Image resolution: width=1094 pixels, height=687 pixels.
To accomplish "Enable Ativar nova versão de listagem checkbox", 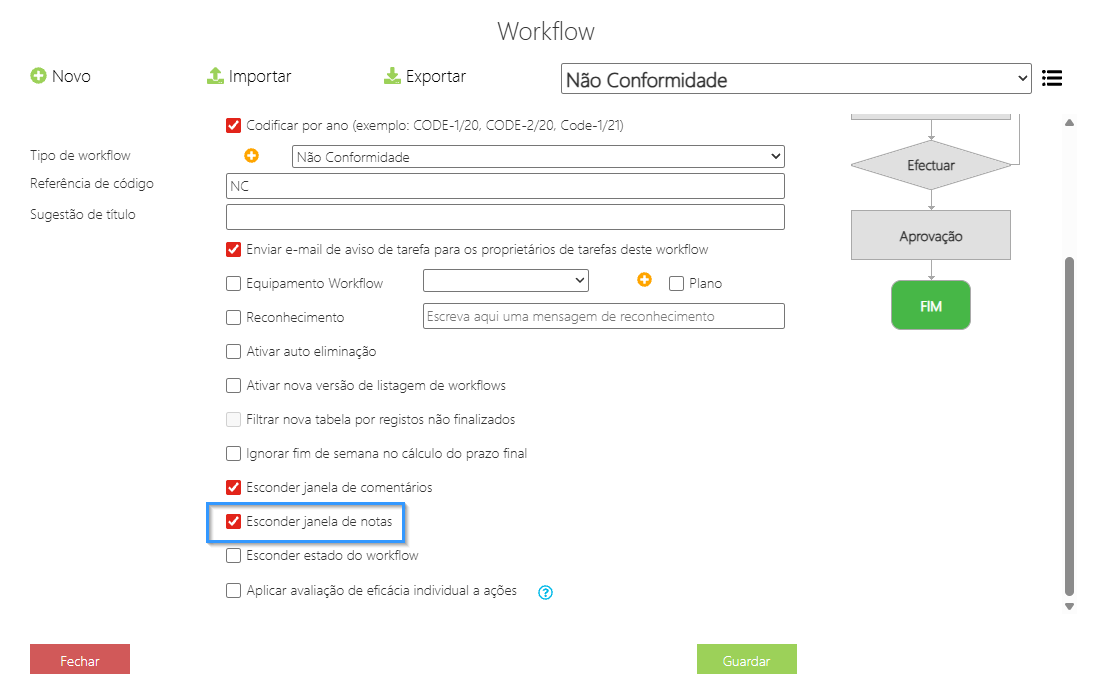I will tap(234, 386).
